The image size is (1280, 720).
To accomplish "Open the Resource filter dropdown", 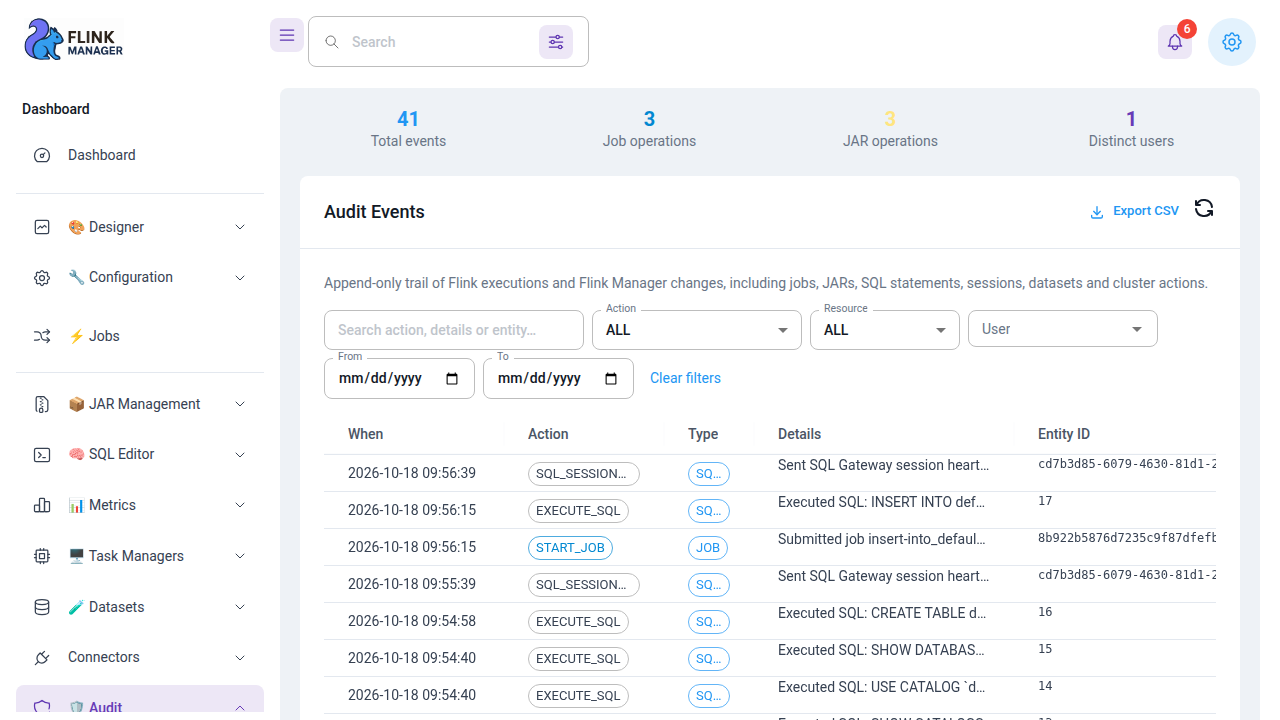I will point(885,330).
